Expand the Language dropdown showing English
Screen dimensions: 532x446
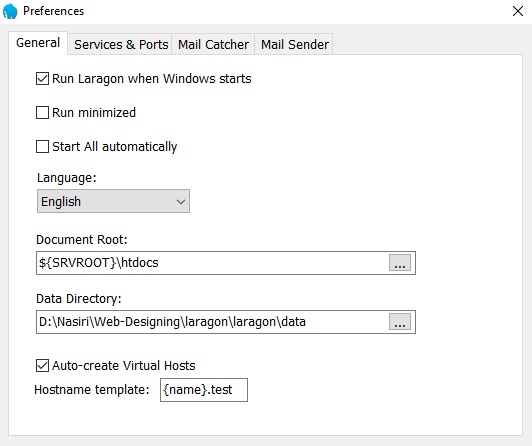113,201
